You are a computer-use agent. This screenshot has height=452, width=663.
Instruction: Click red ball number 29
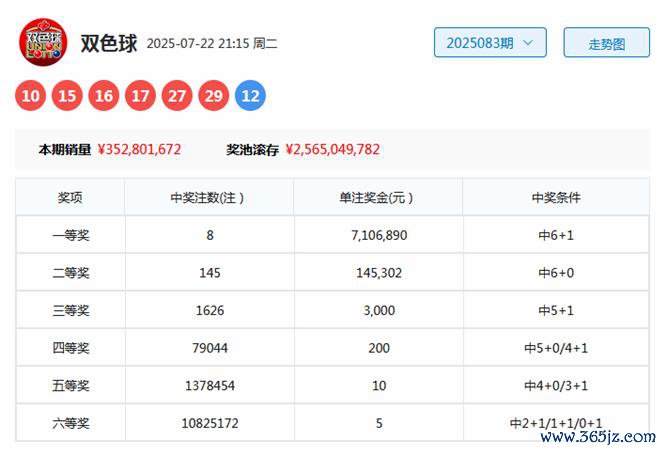point(214,96)
